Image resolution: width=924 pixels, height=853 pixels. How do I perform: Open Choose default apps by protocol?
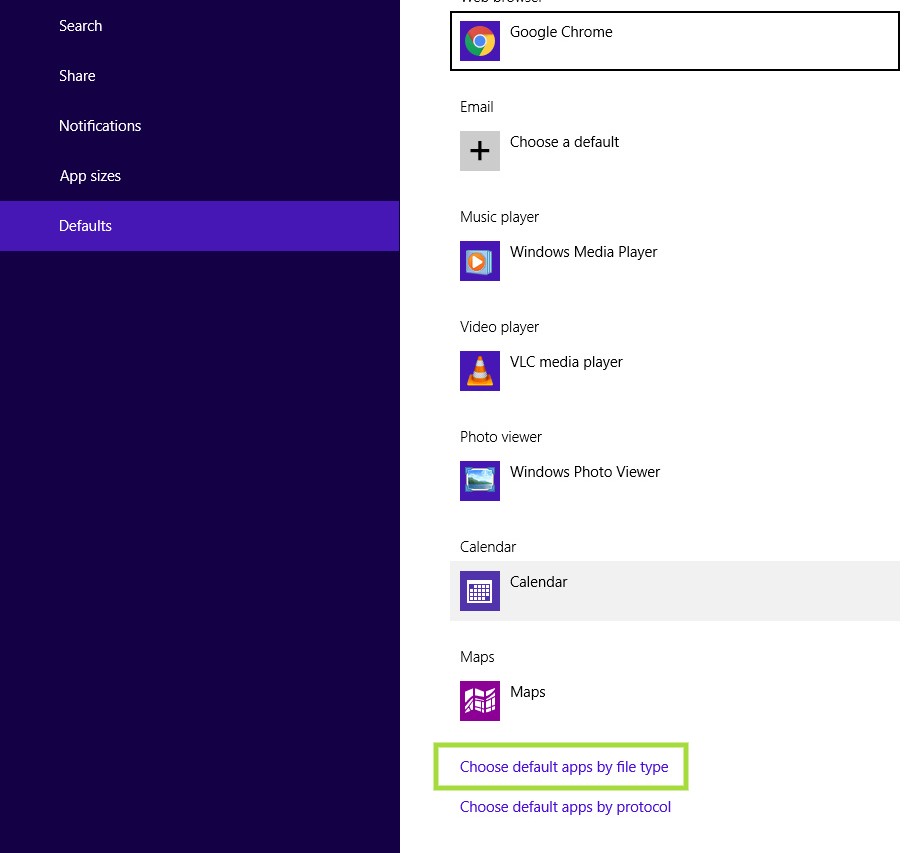coord(565,807)
